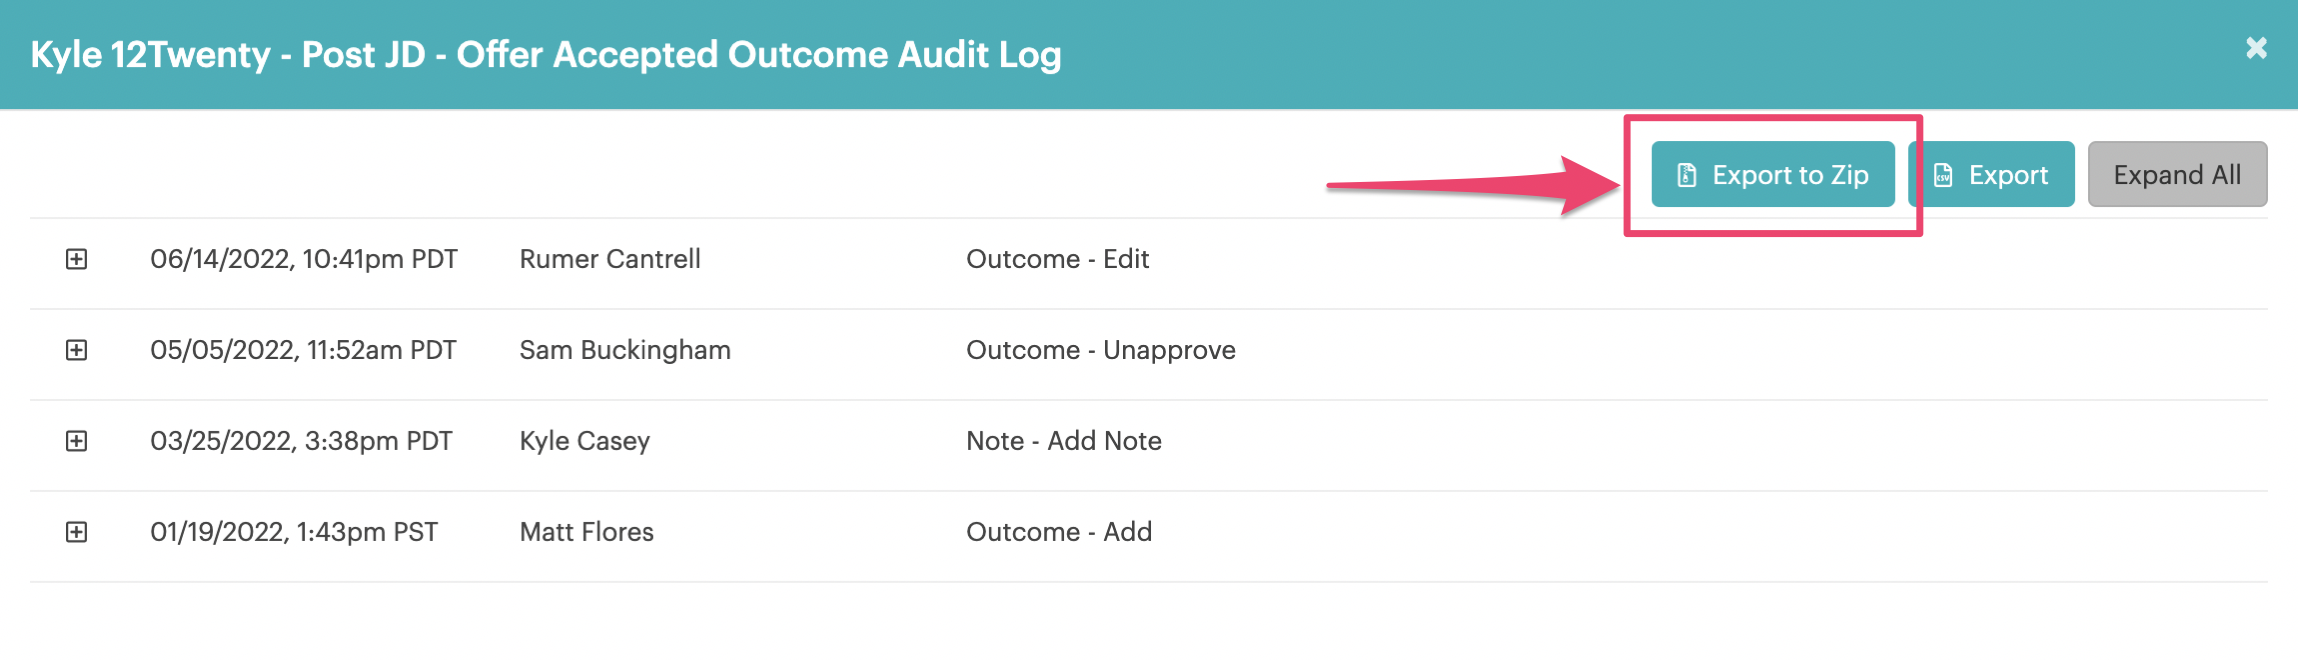
Task: Expand the 03/25/2022 Kyle Casey entry
Action: click(76, 441)
